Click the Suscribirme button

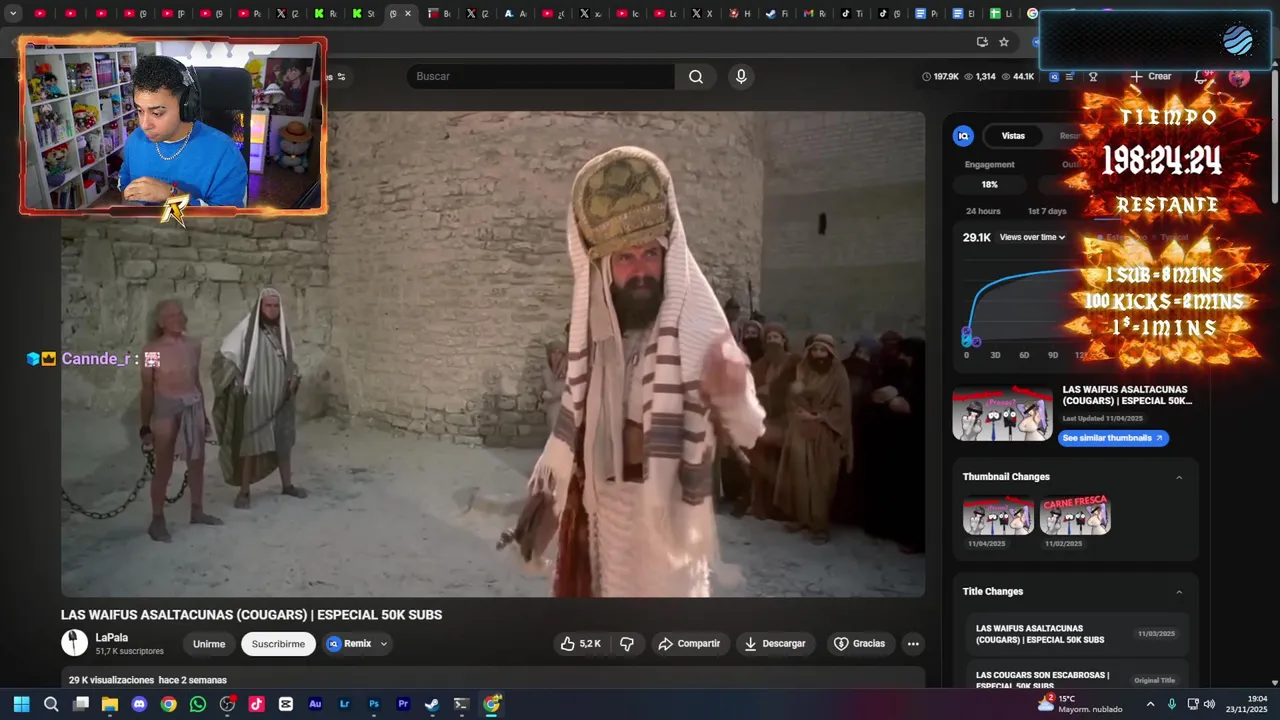(278, 644)
